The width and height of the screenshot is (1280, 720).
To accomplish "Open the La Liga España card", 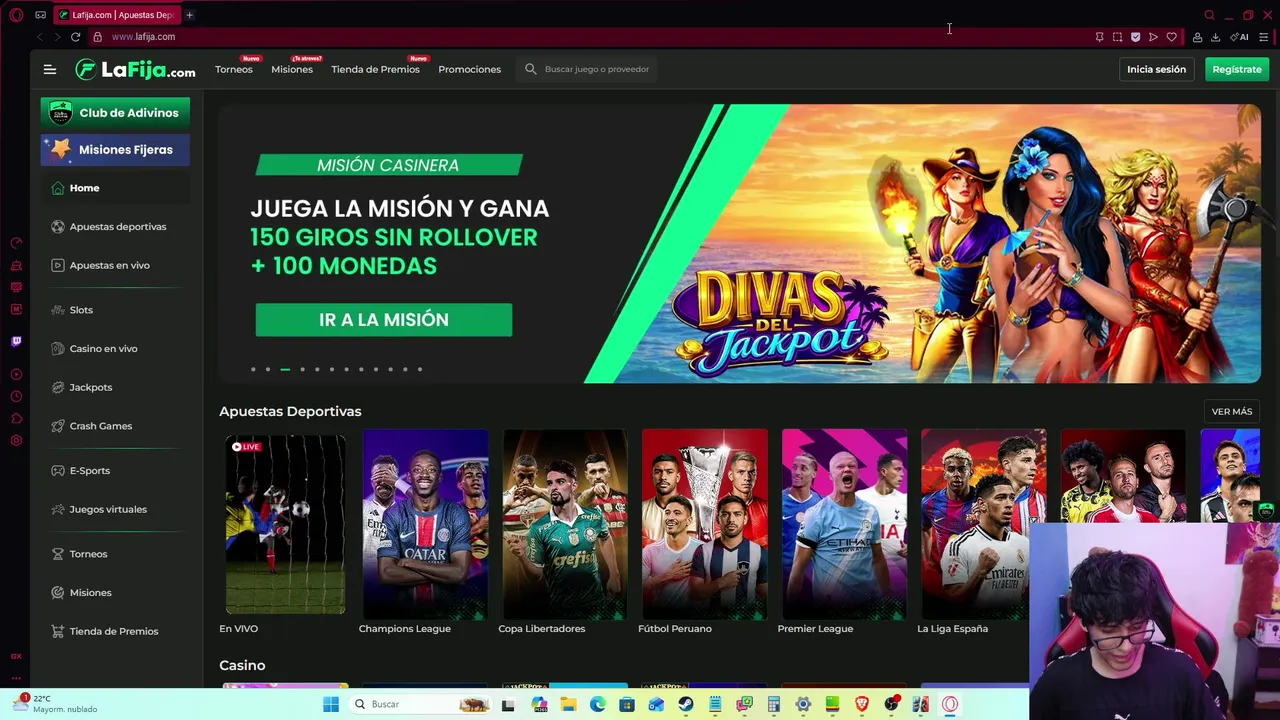I will 984,524.
